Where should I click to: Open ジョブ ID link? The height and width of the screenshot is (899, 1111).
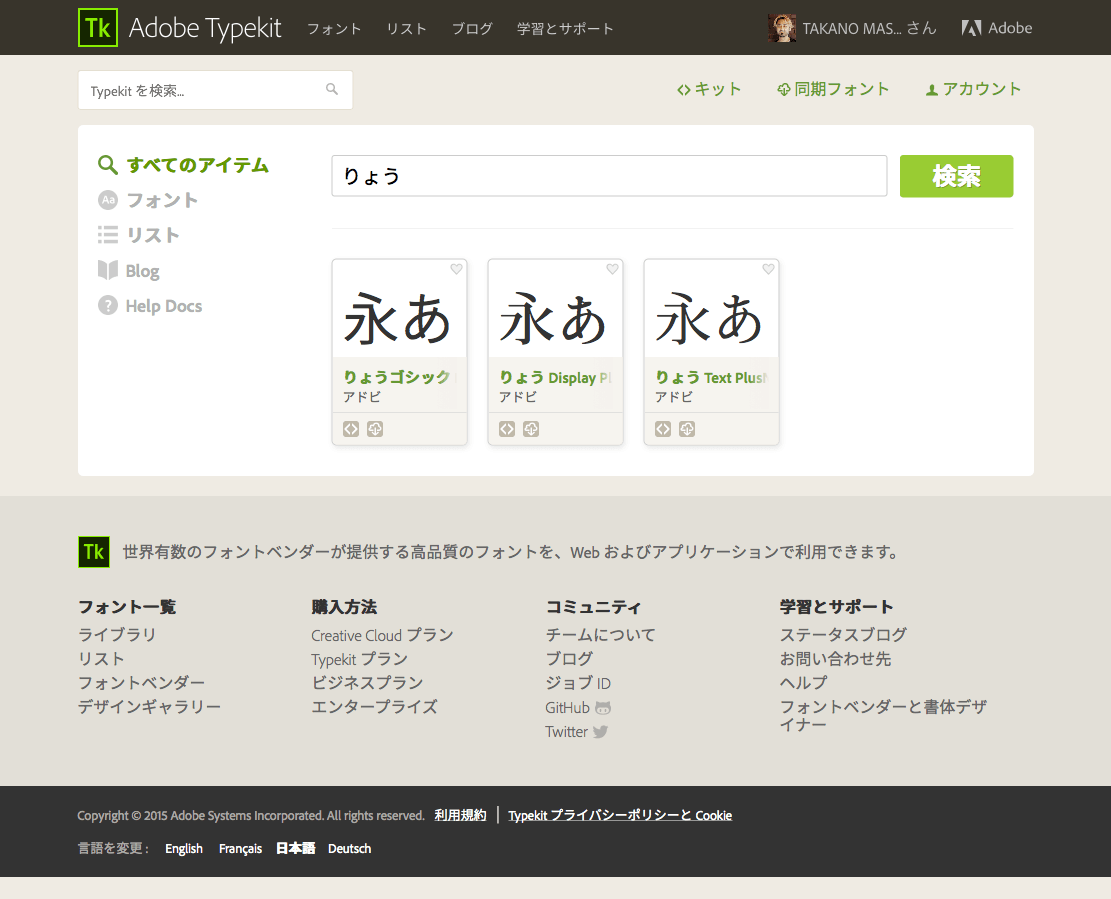pos(578,683)
